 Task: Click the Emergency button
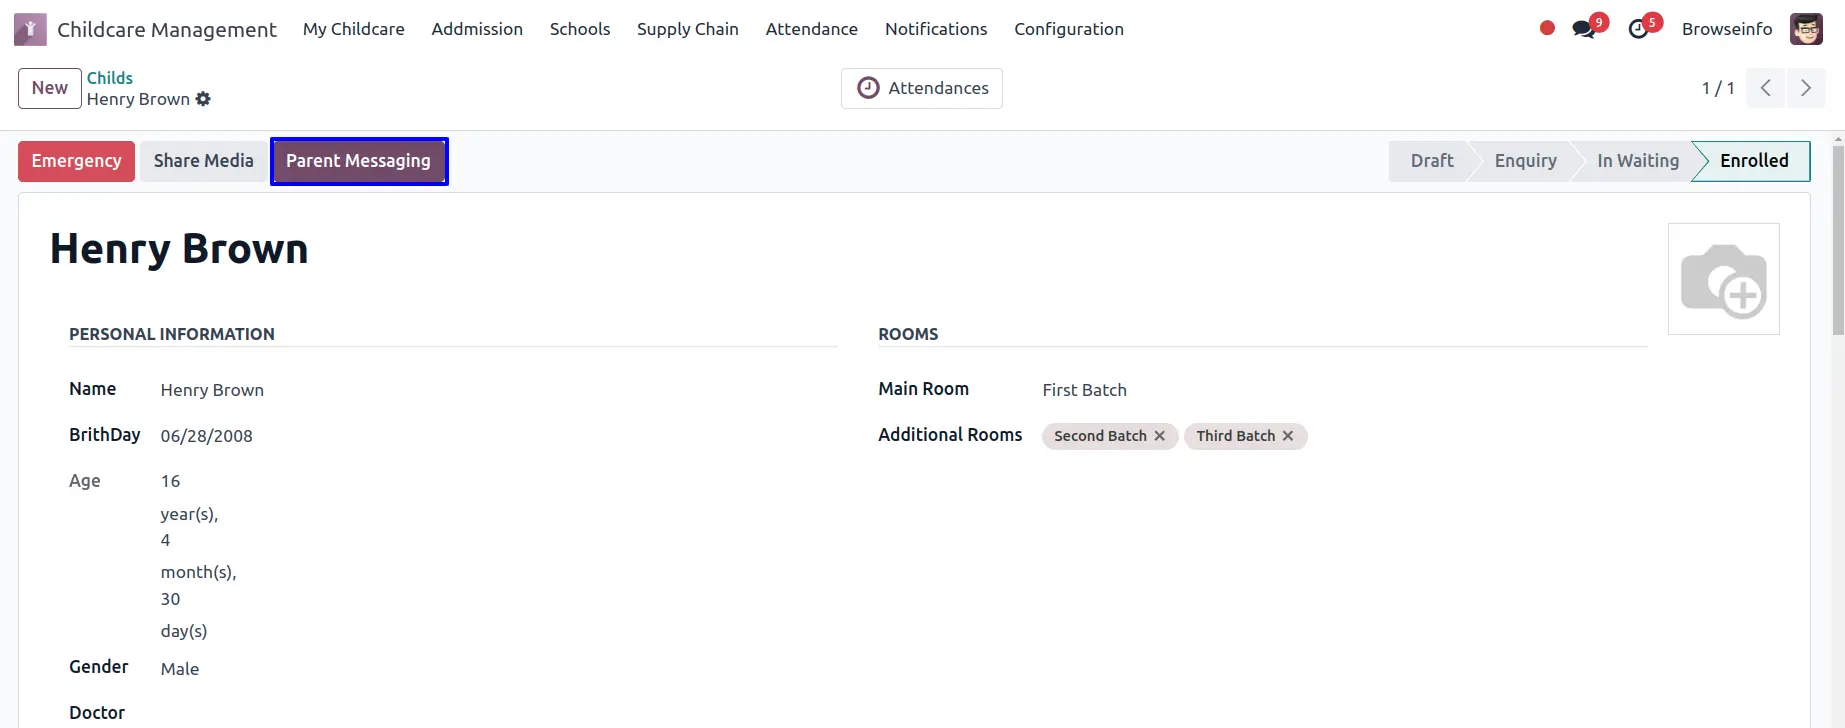coord(76,161)
